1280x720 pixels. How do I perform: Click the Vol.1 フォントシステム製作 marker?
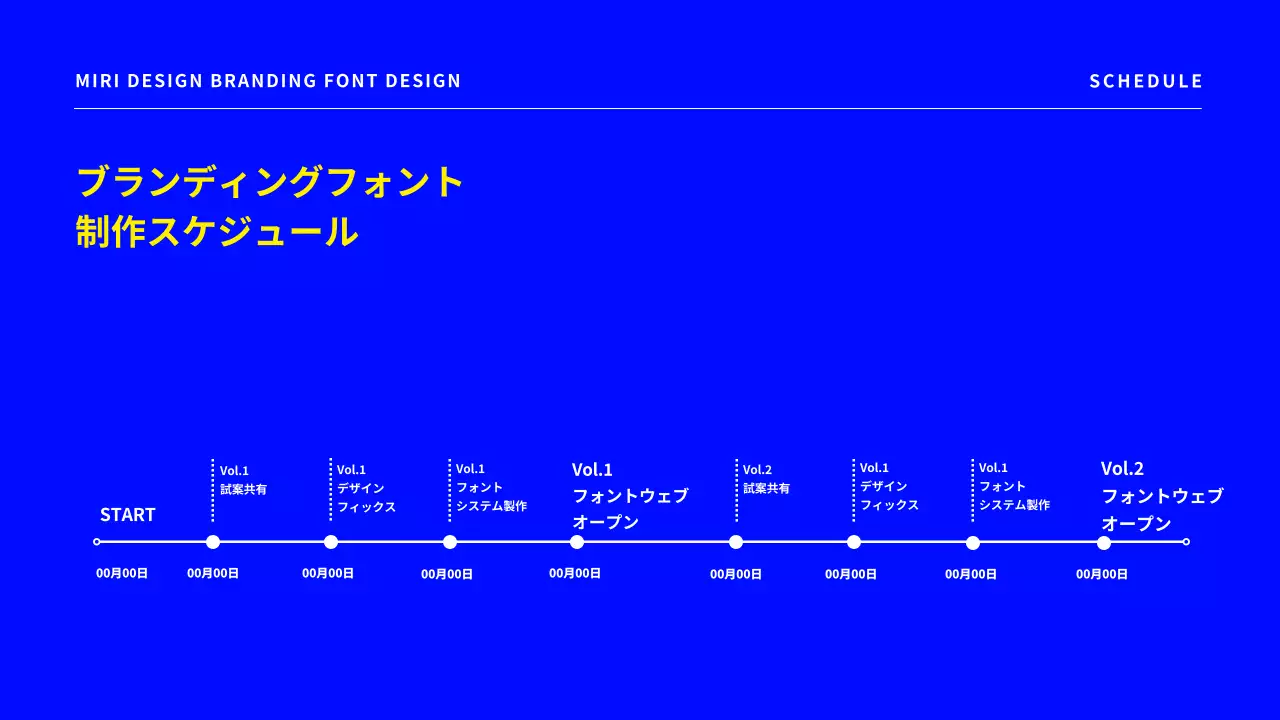450,542
